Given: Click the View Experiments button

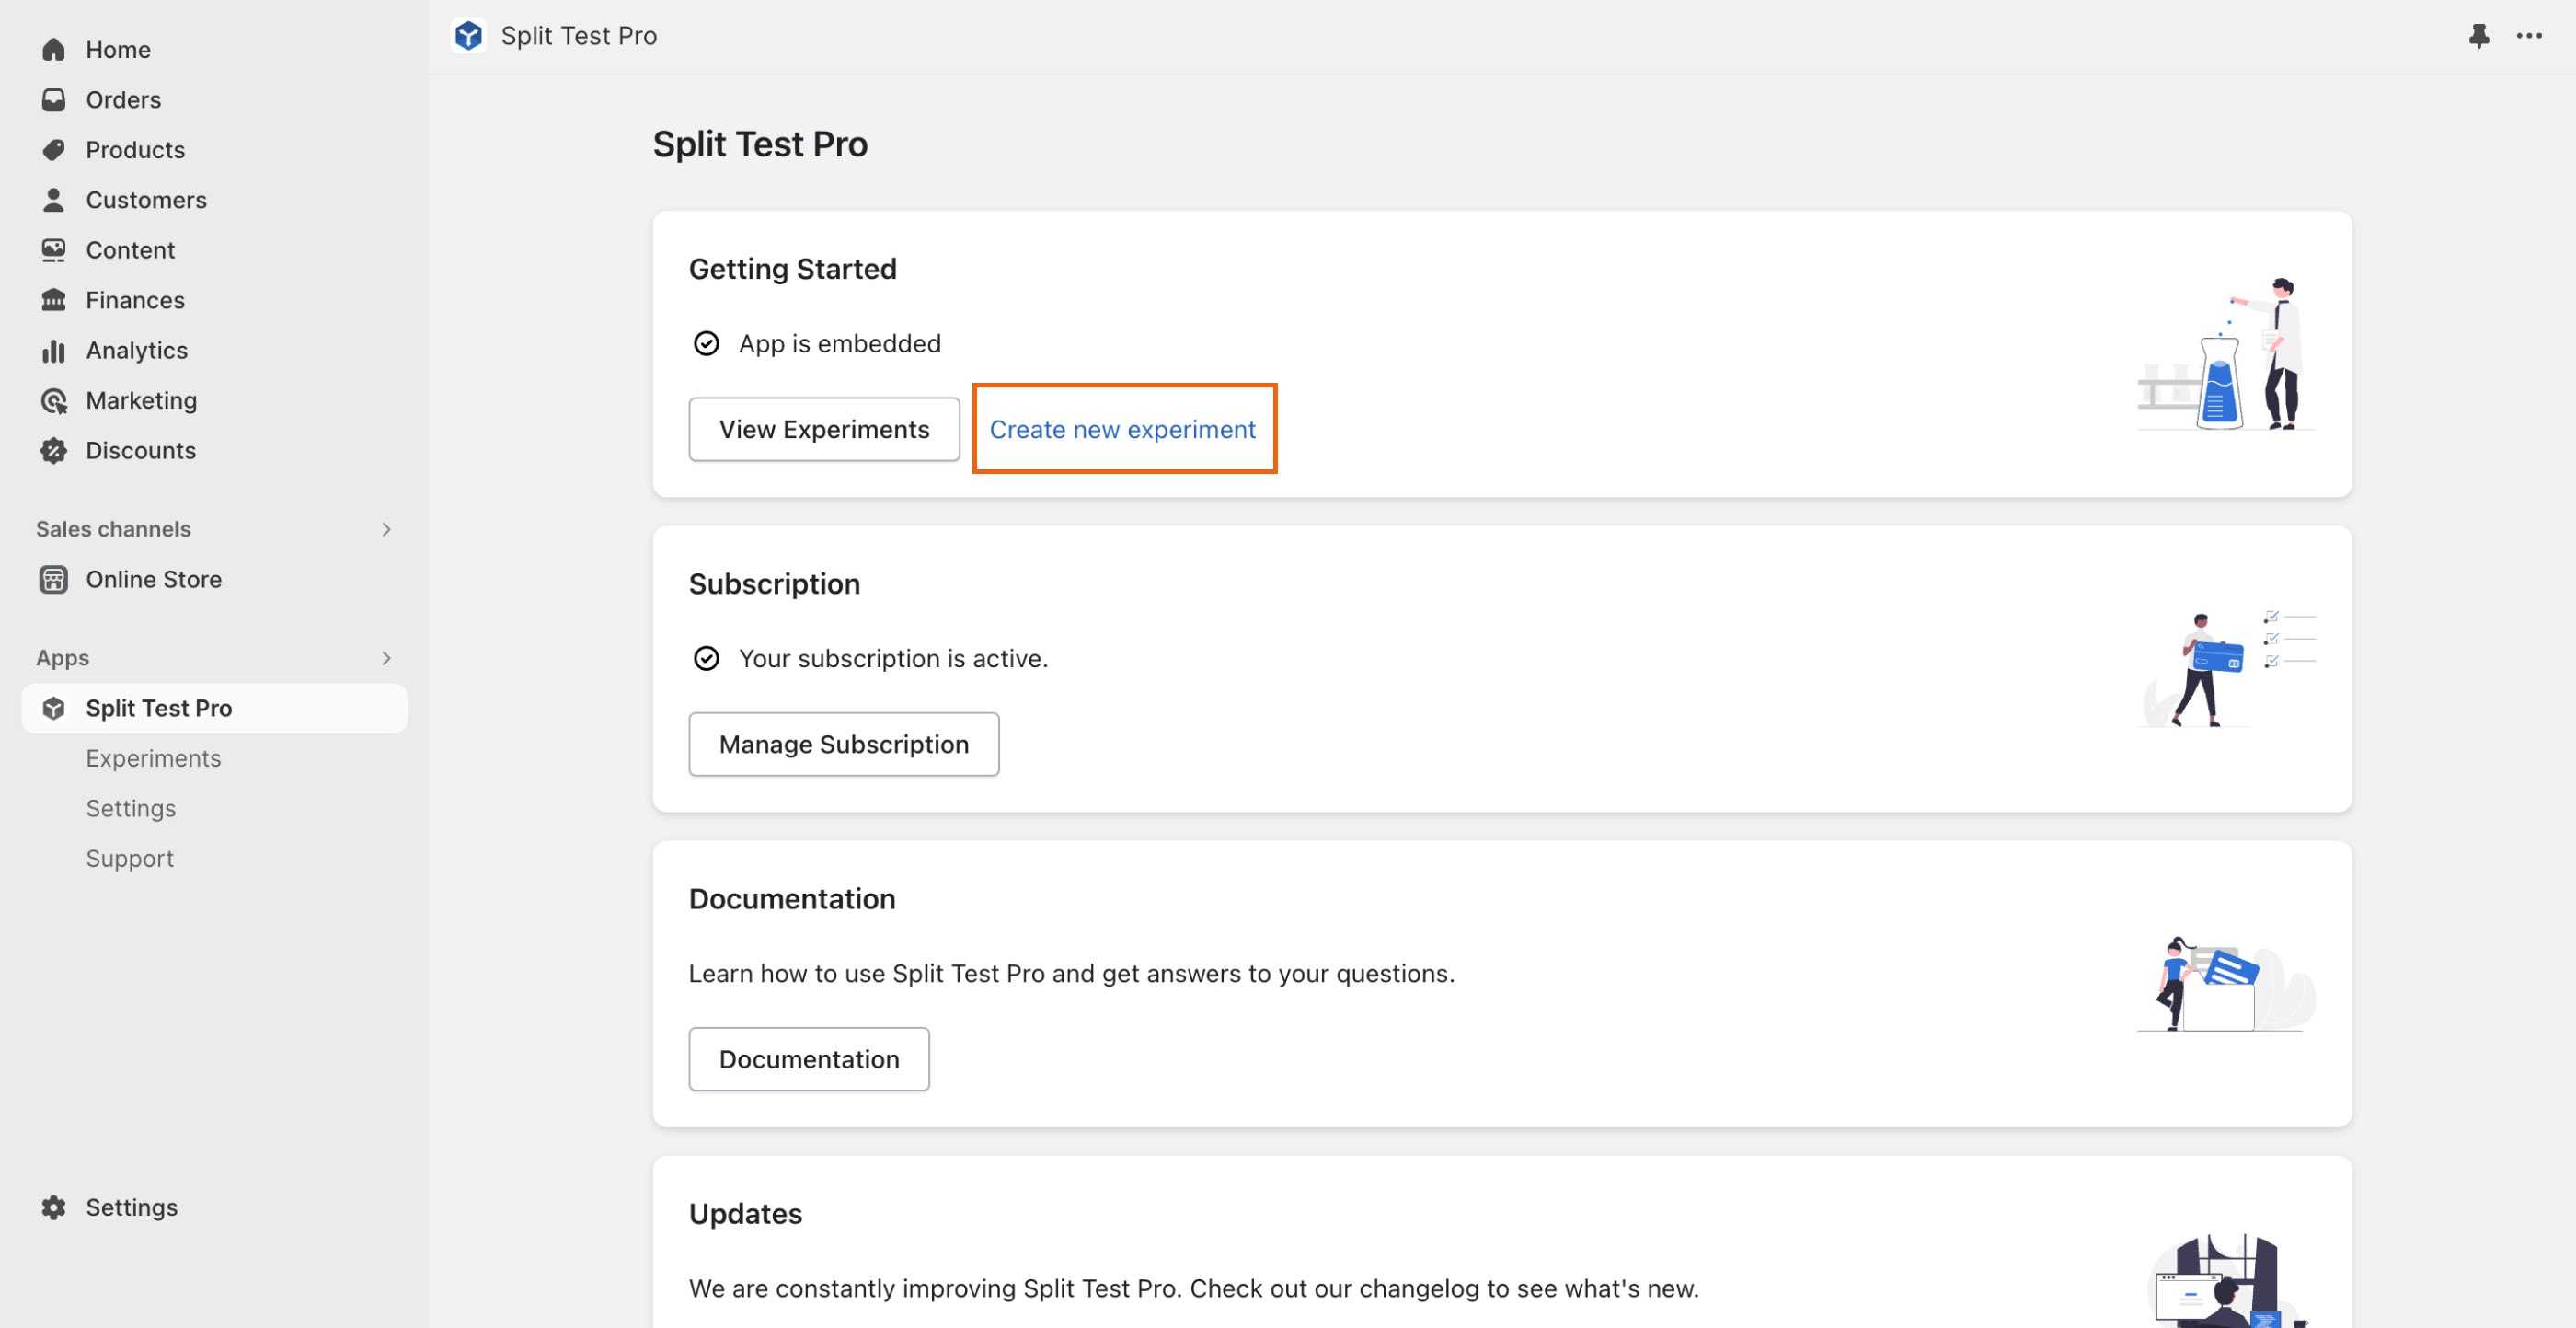Looking at the screenshot, I should (x=824, y=429).
